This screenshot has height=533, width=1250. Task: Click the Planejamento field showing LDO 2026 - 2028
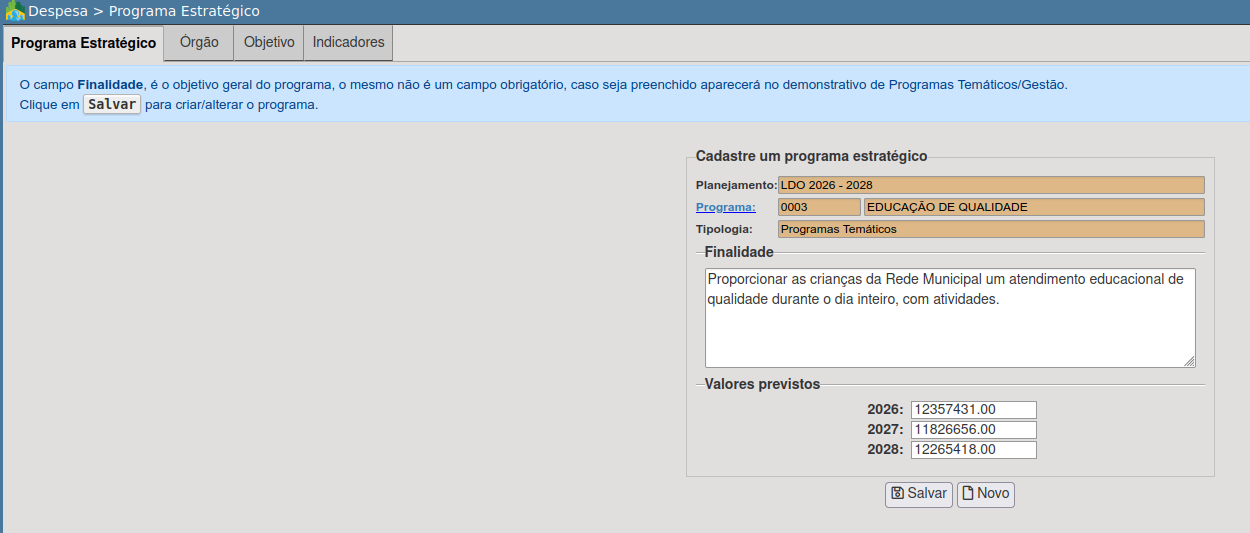pos(990,185)
